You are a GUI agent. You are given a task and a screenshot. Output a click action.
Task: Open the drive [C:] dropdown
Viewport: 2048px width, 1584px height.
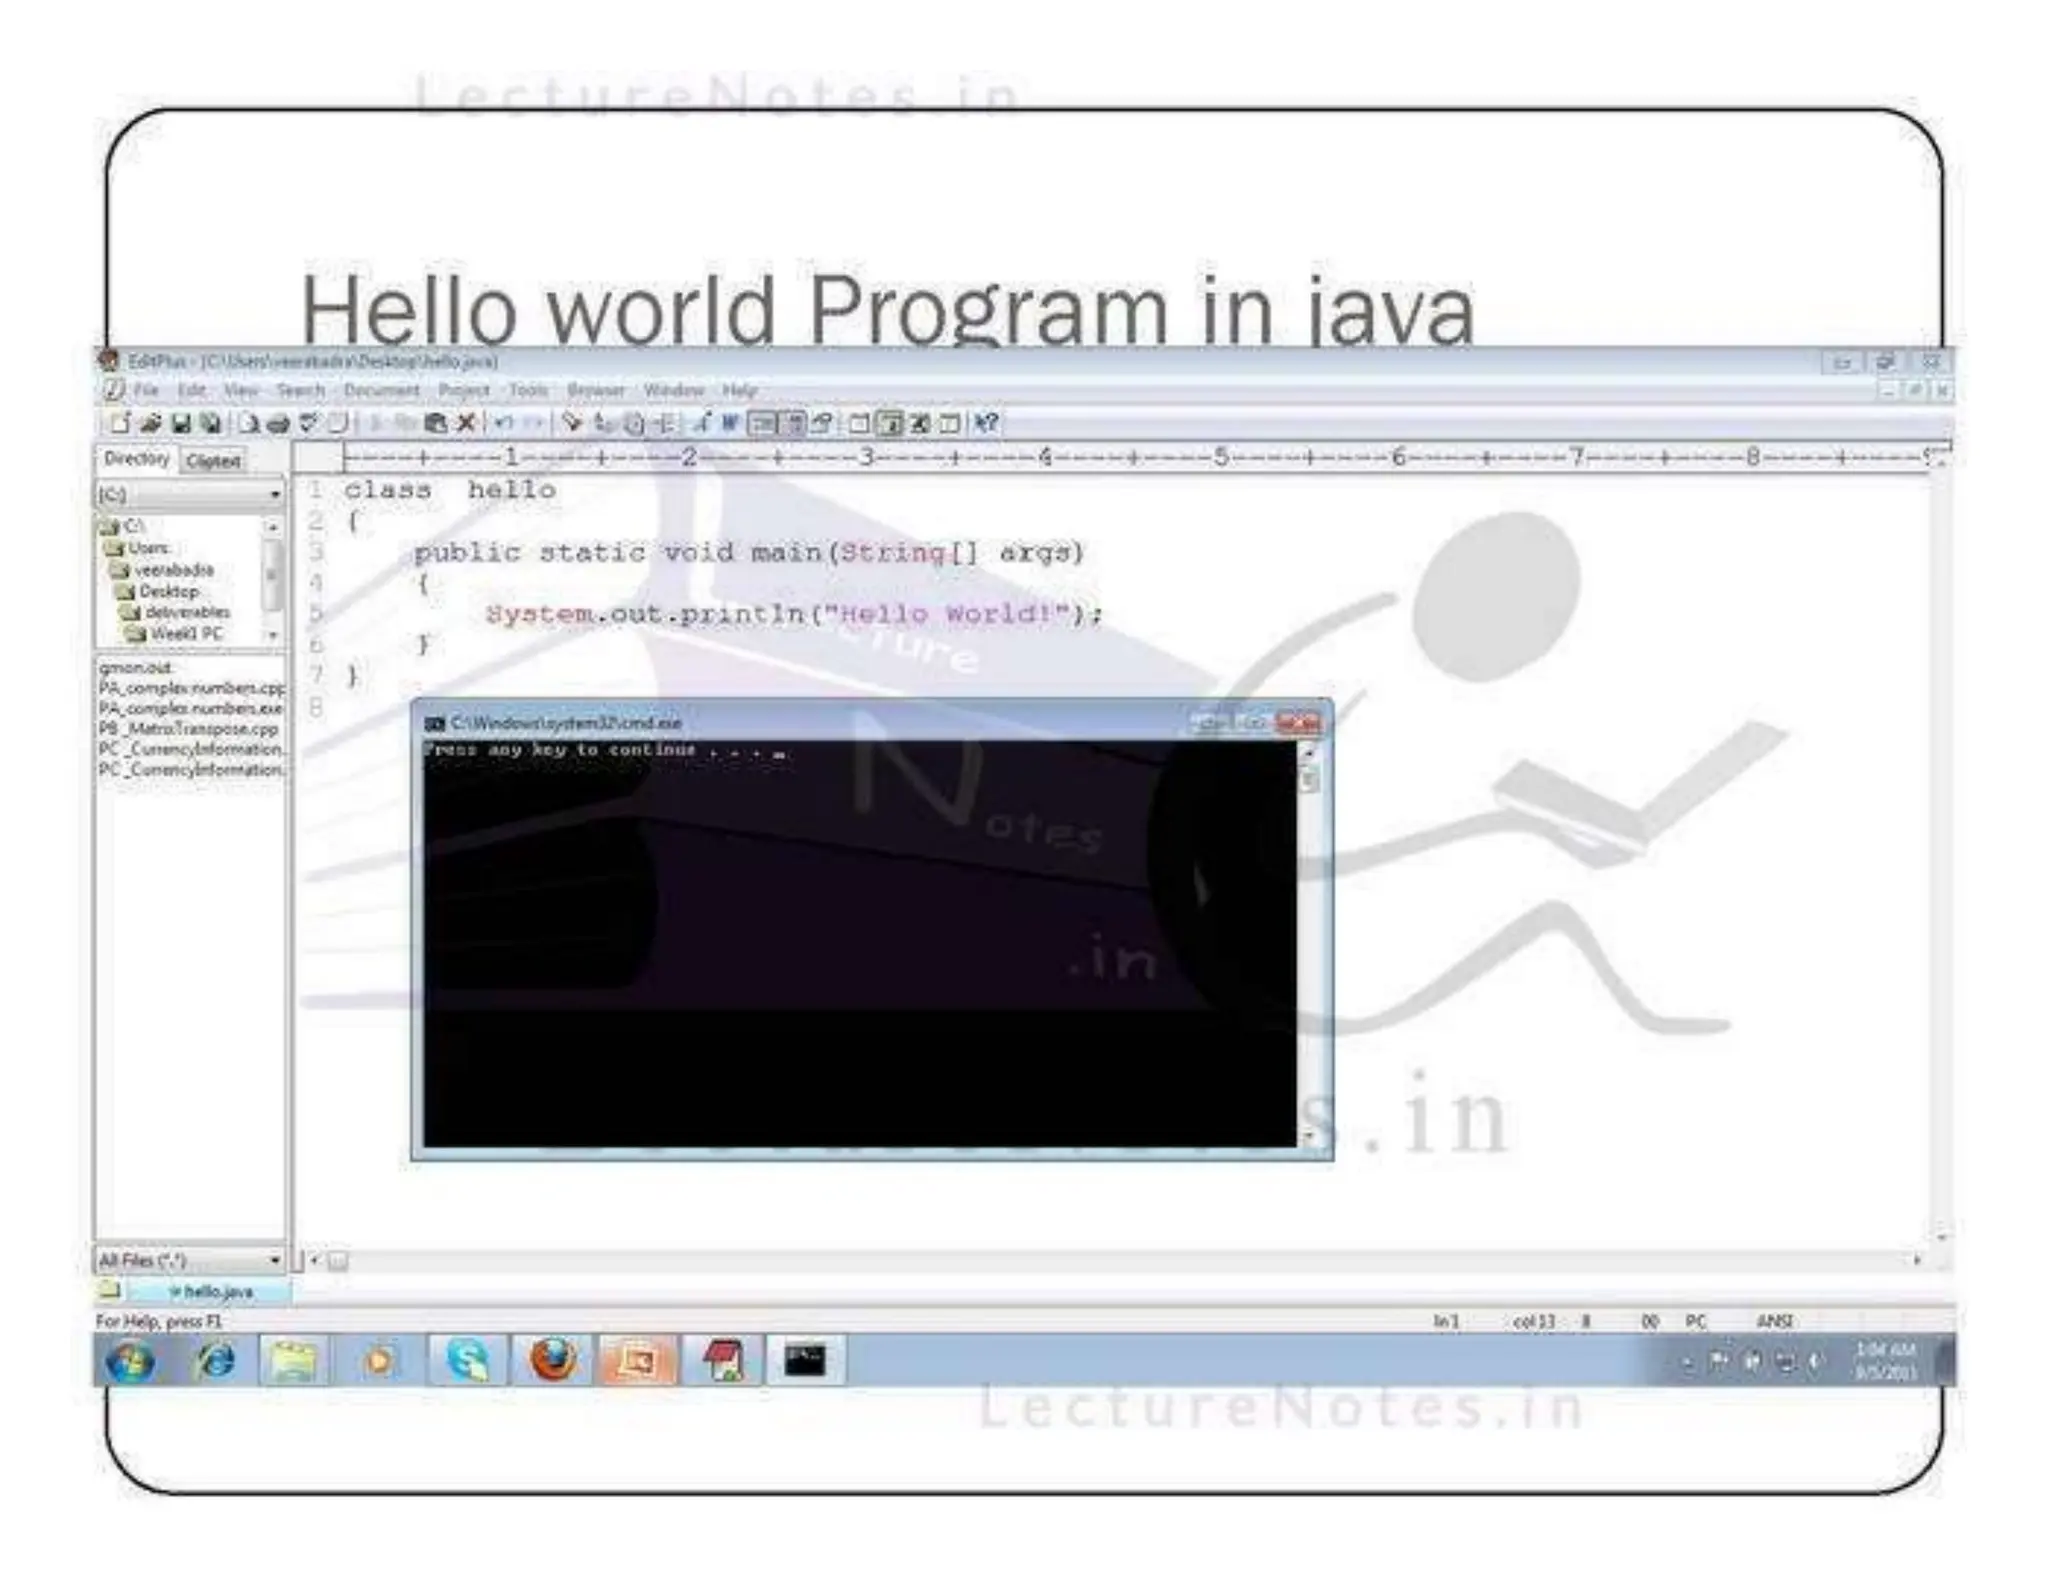point(274,494)
